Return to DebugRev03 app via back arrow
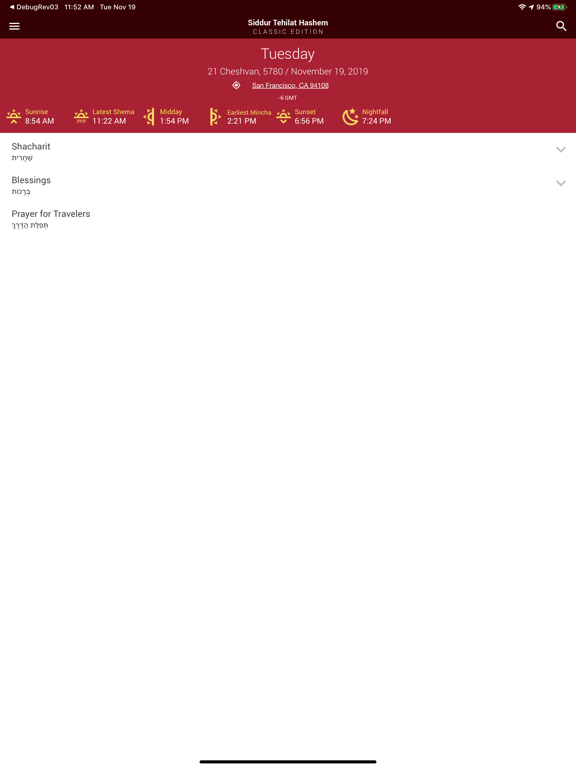This screenshot has height=768, width=576. click(x=34, y=7)
